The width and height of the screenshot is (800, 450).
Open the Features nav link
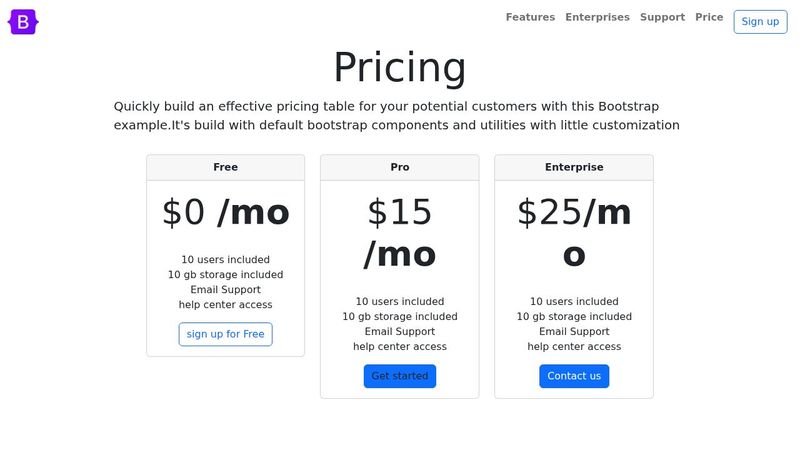(530, 17)
